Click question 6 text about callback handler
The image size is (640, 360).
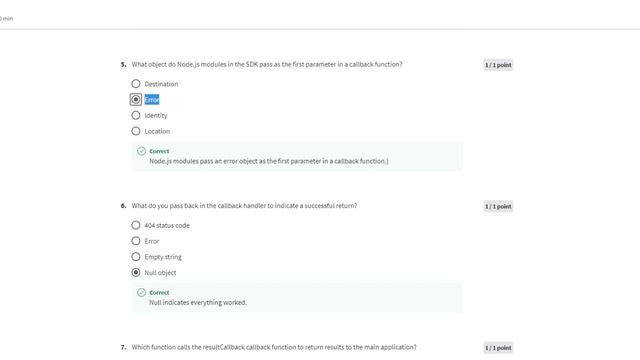pos(244,206)
